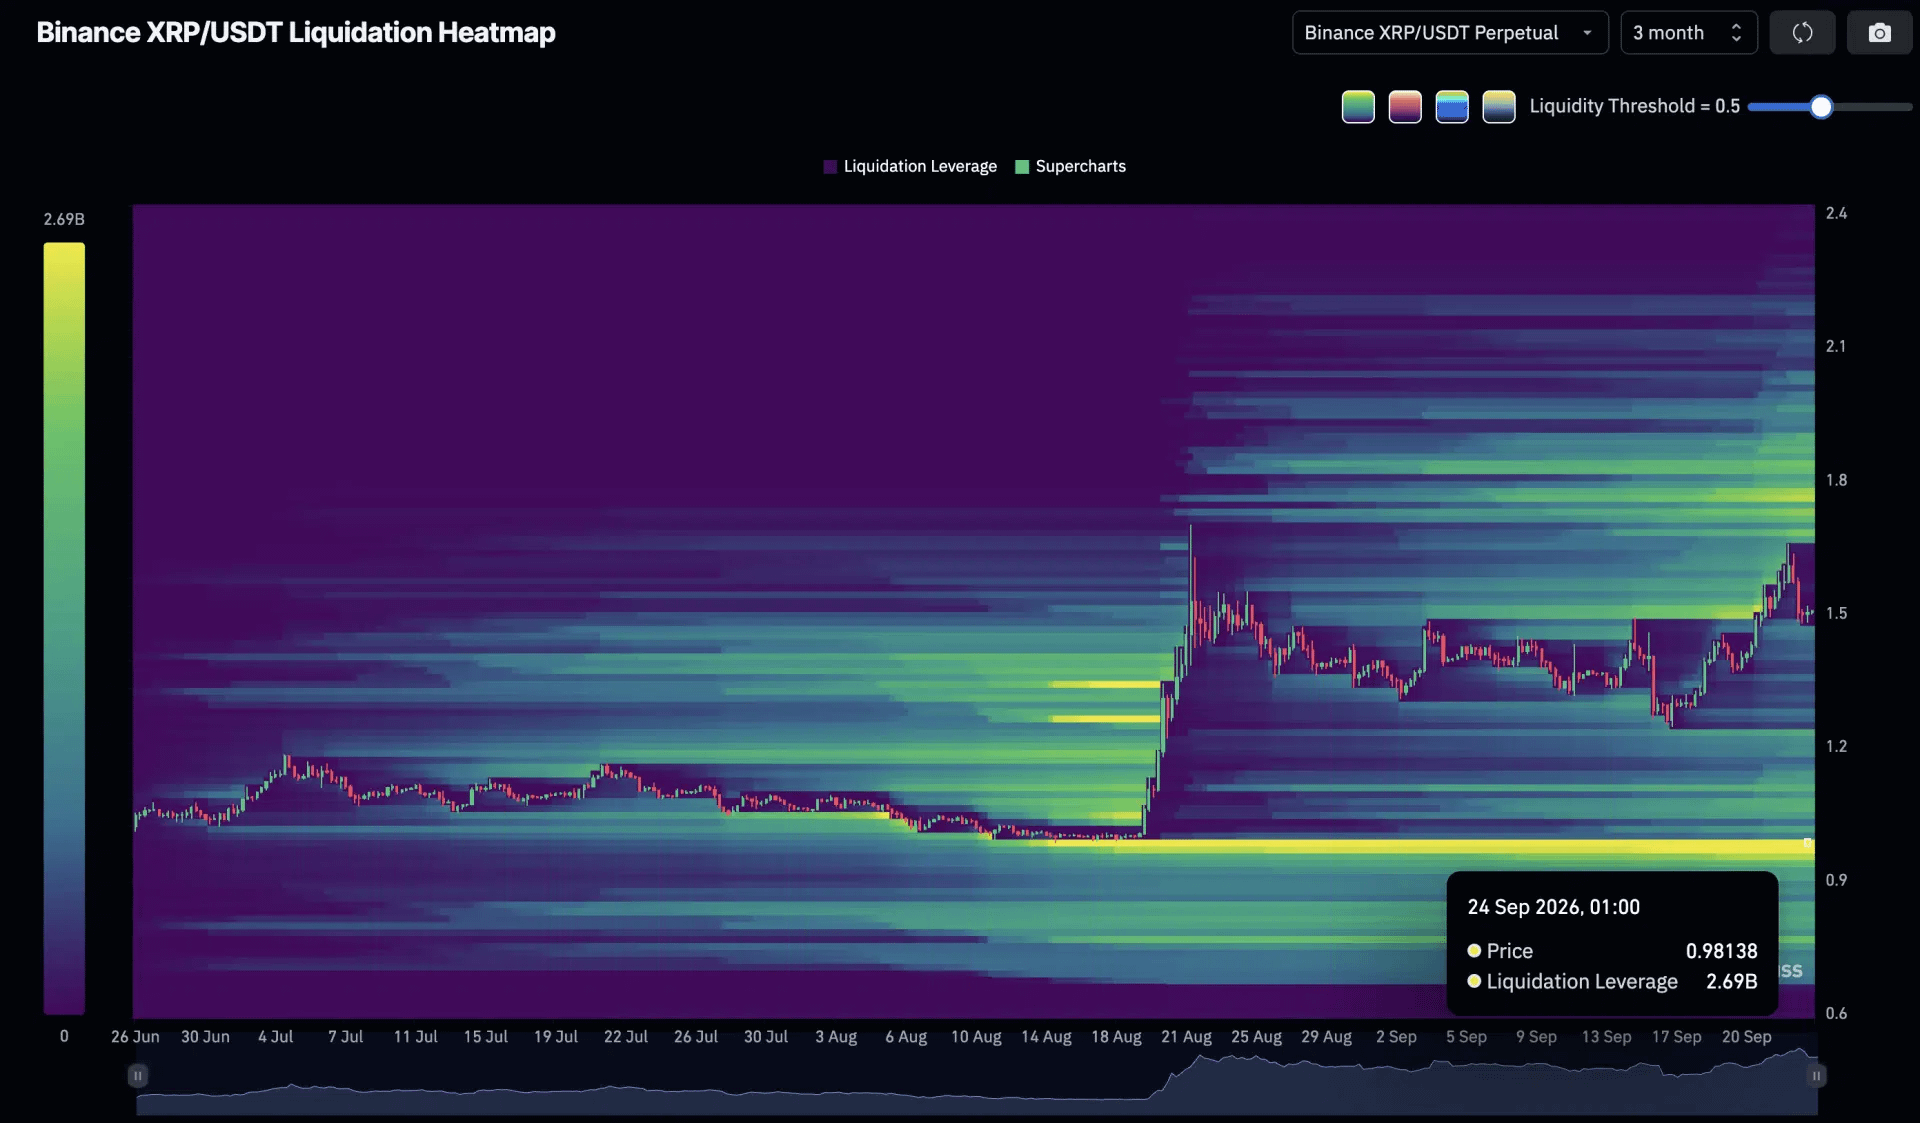Click the 21 Aug date label on axis
The width and height of the screenshot is (1920, 1123).
1186,1037
